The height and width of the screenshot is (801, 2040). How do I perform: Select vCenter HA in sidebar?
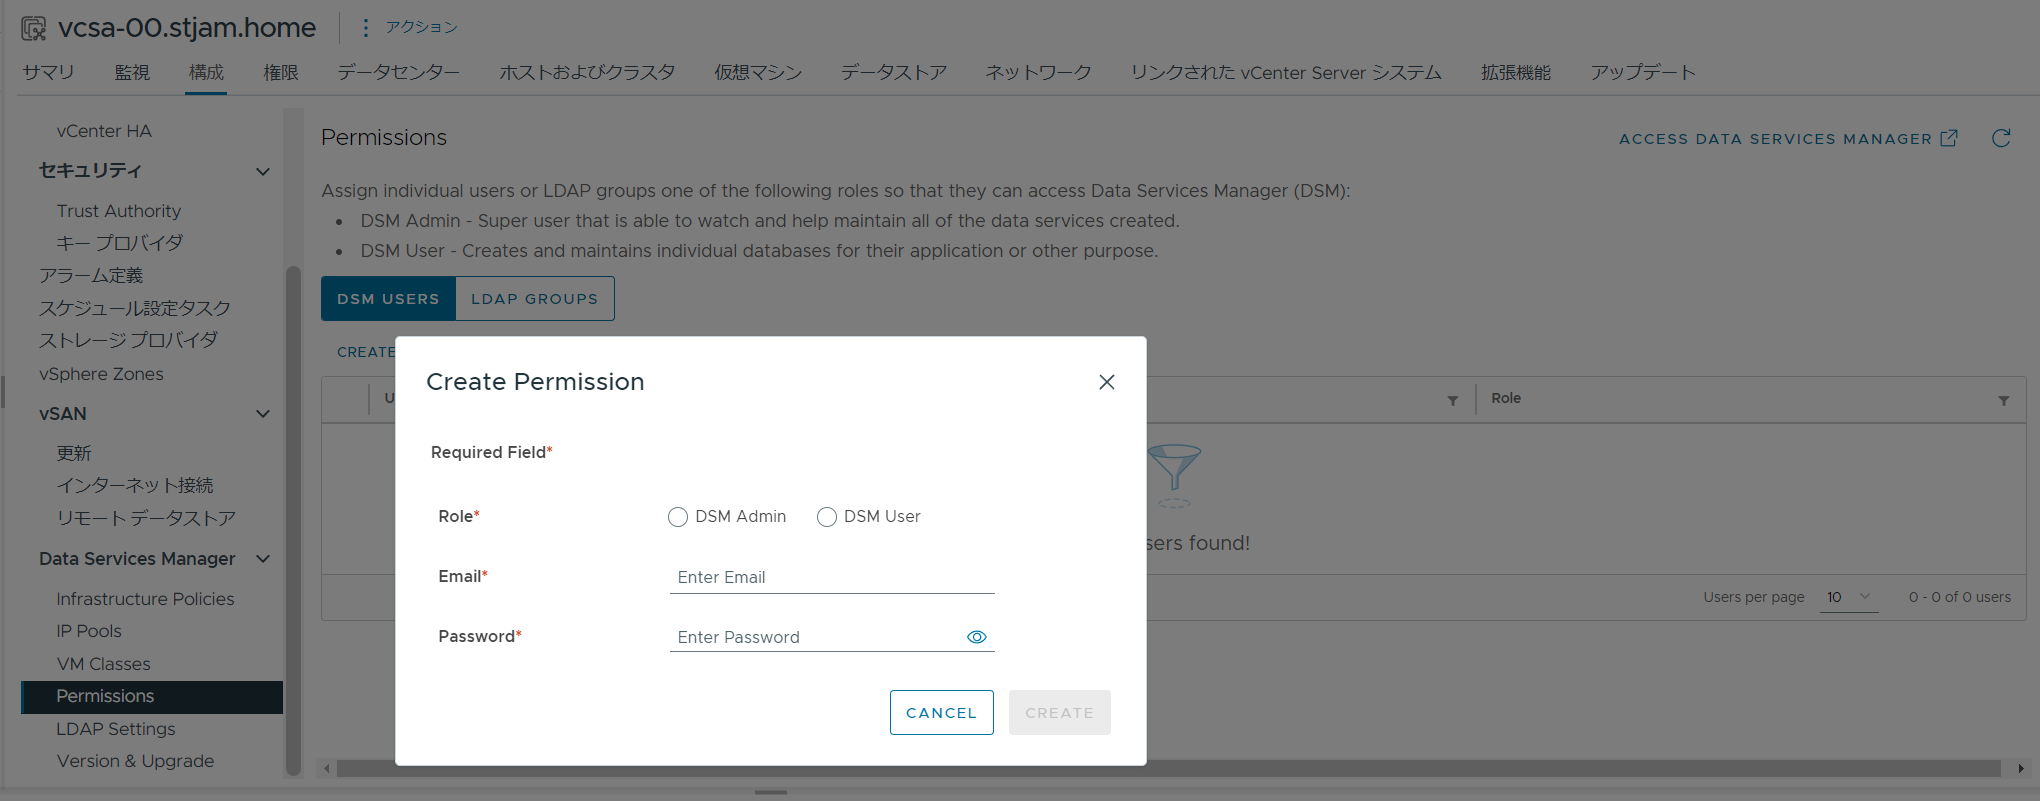104,131
